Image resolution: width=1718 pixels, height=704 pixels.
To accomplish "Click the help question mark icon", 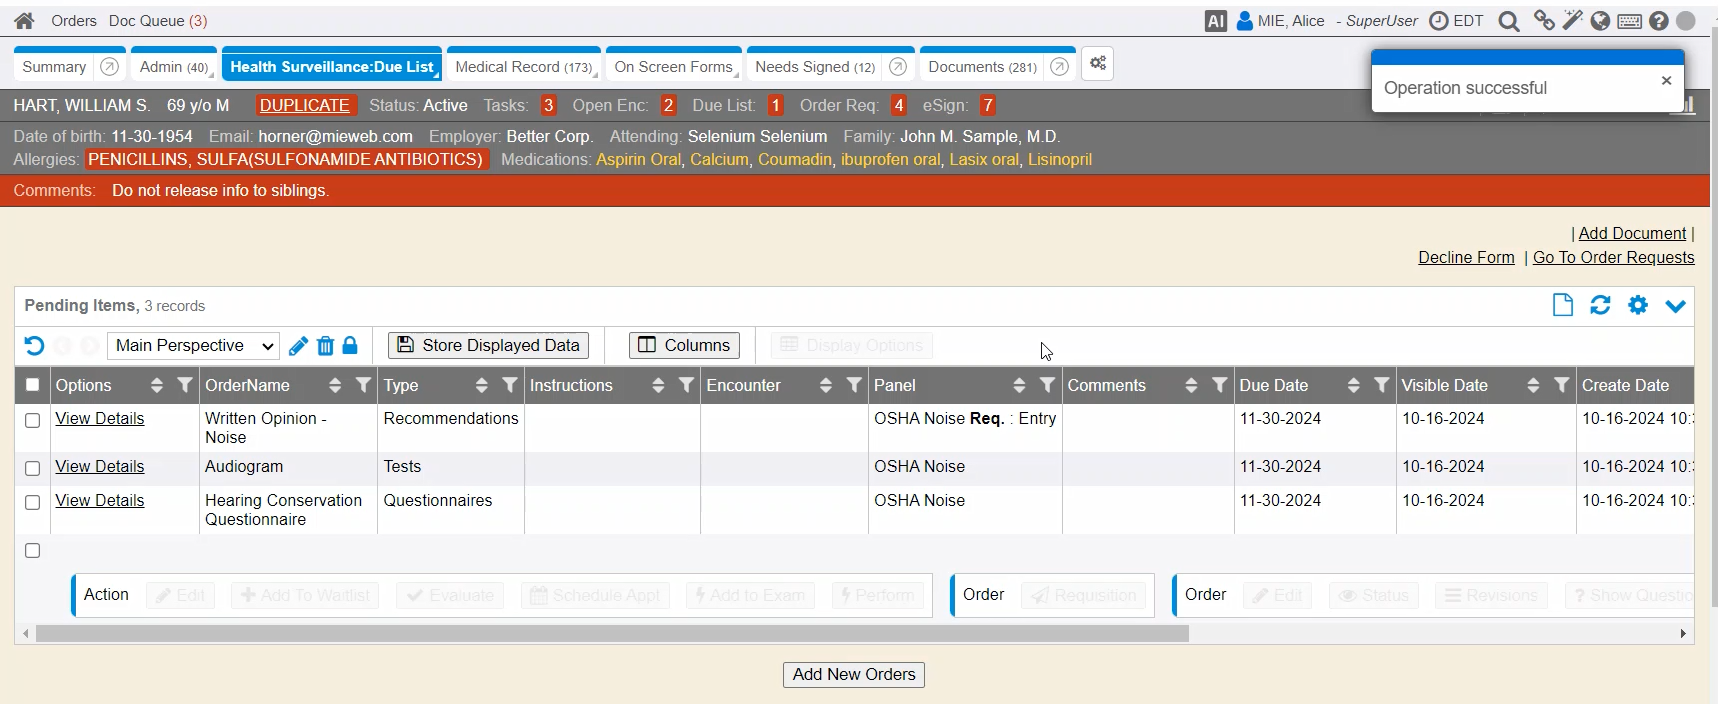I will click(x=1659, y=21).
